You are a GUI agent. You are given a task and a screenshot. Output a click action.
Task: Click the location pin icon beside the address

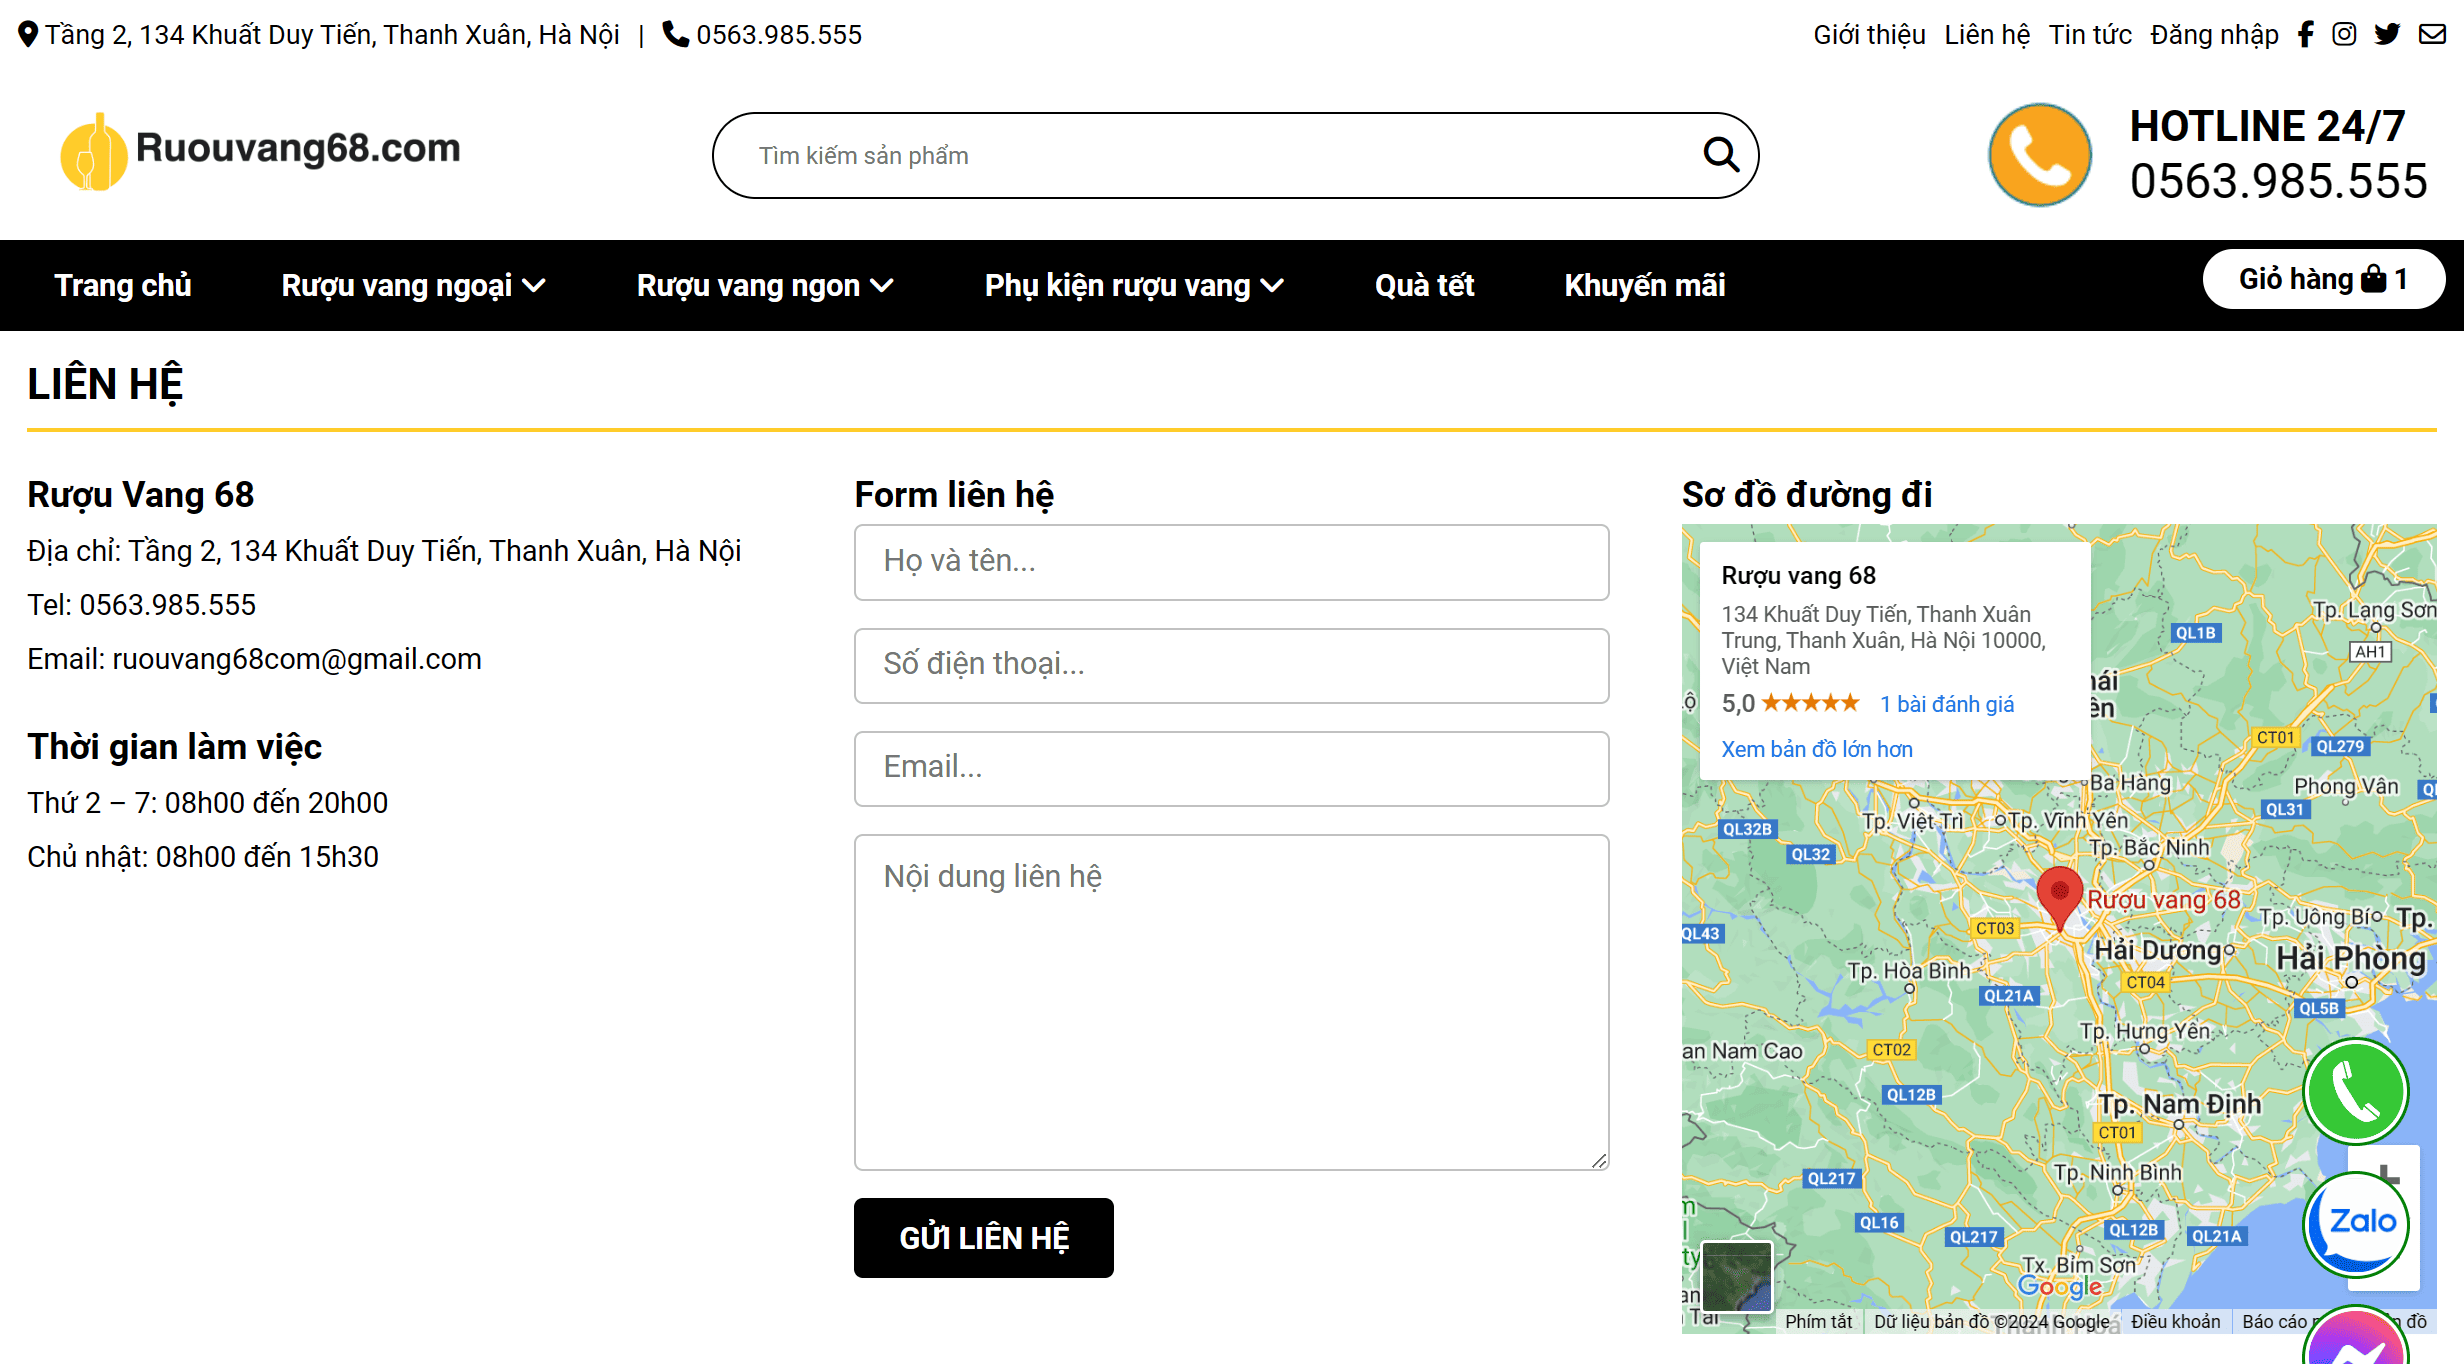[x=28, y=35]
